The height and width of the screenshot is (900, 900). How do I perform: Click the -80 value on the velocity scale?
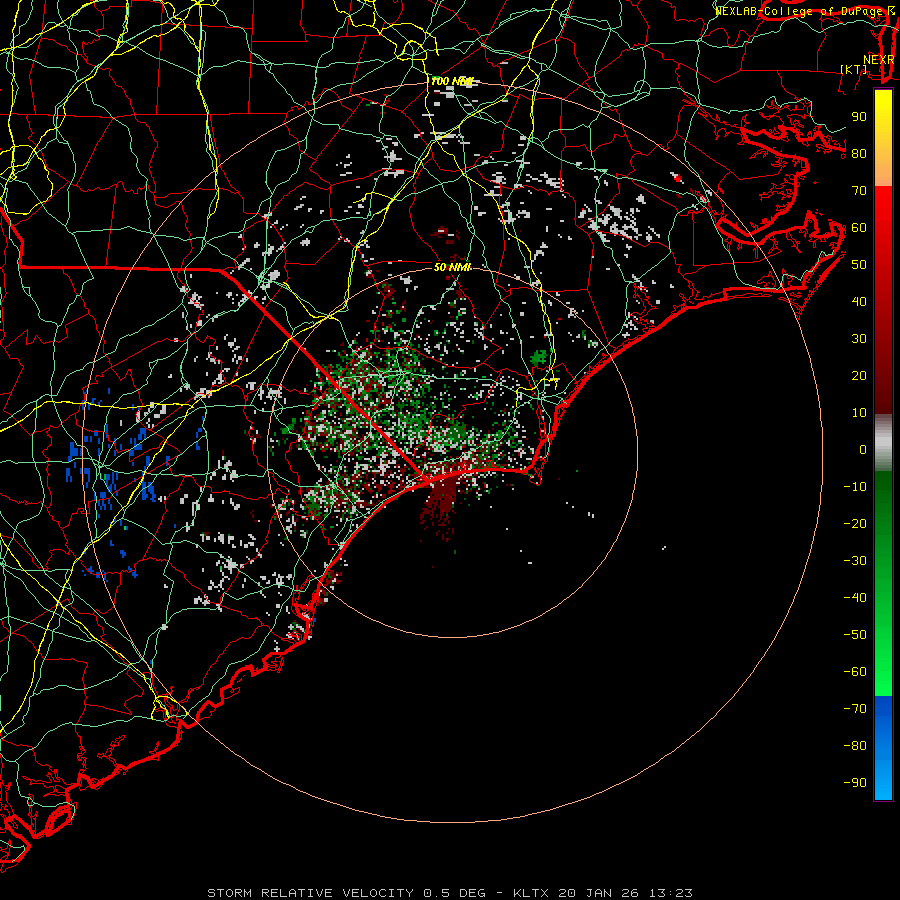[855, 746]
